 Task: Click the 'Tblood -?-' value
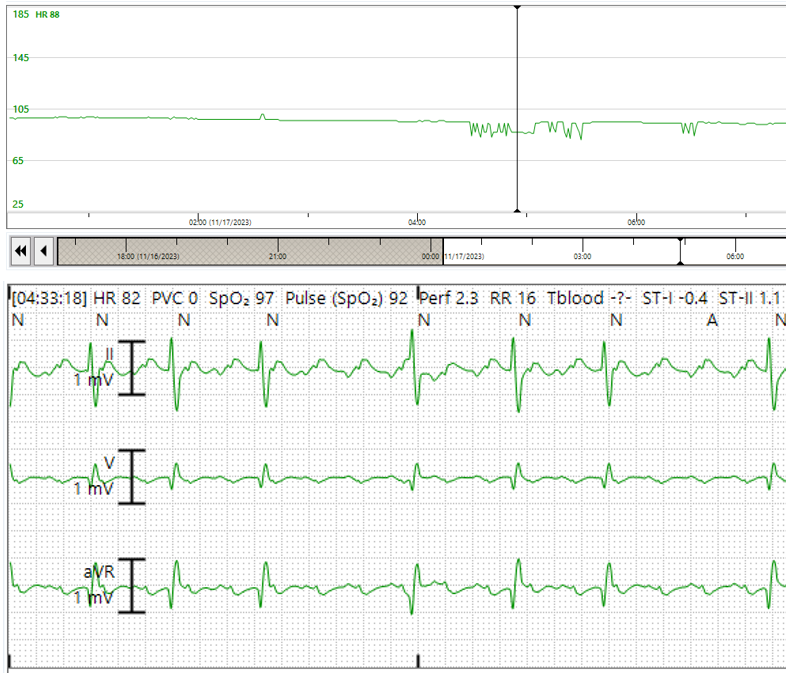[589, 298]
